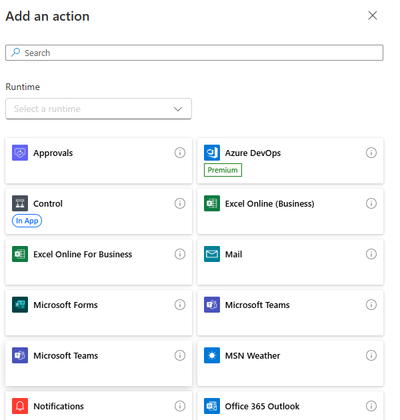The image size is (400, 420).
Task: Show info for Excel Online For Business
Action: (180, 254)
